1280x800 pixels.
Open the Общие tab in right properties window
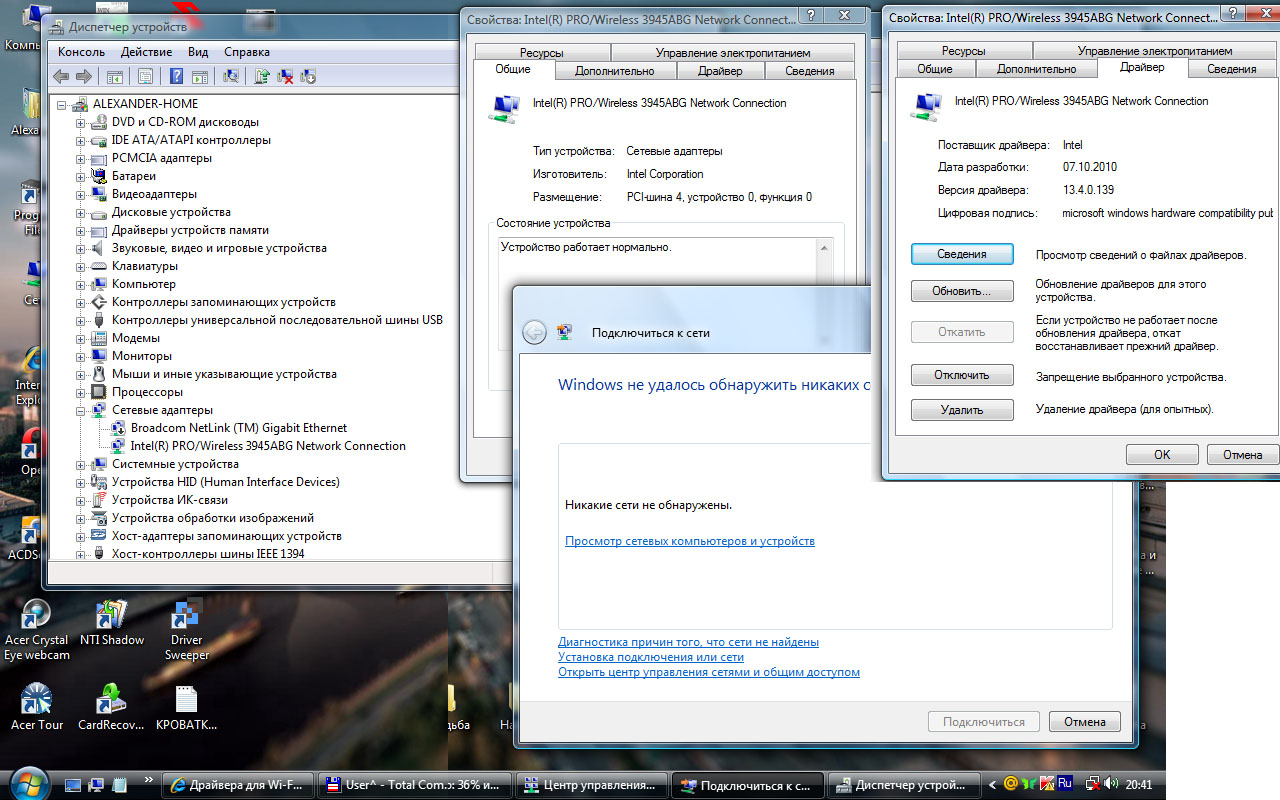pyautogui.click(x=934, y=69)
